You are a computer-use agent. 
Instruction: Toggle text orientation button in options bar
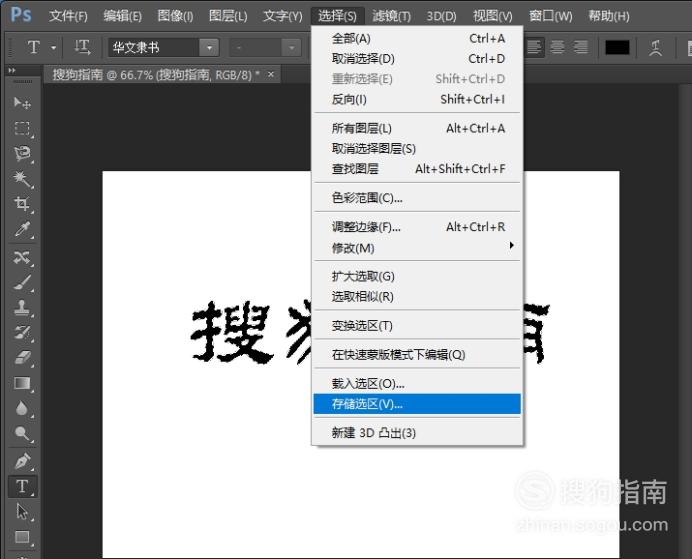point(83,47)
